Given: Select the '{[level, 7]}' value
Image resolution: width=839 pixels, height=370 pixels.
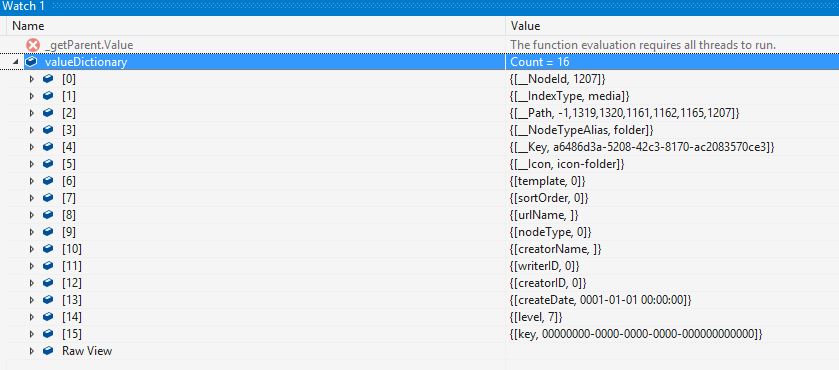Looking at the screenshot, I should 537,317.
